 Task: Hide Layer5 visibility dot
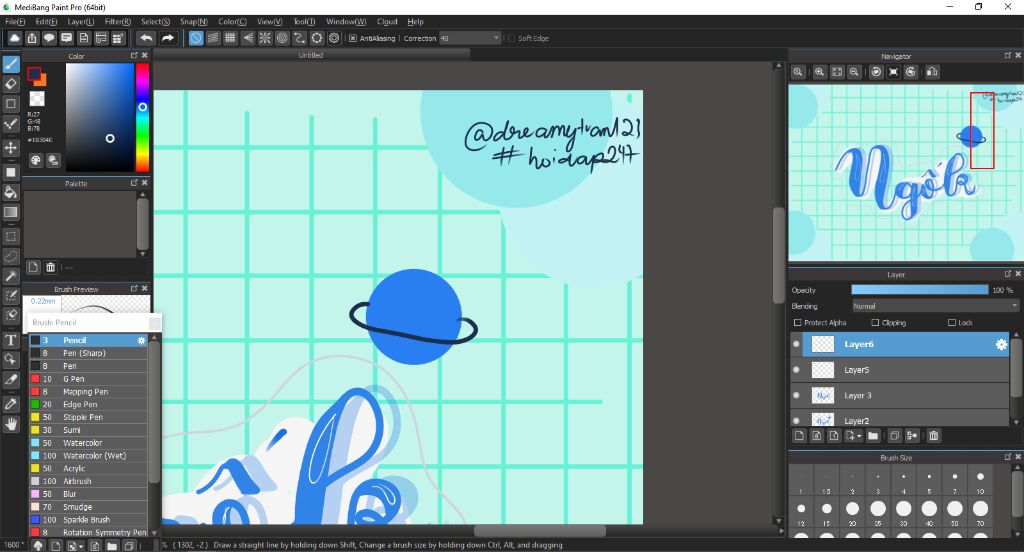pyautogui.click(x=796, y=370)
